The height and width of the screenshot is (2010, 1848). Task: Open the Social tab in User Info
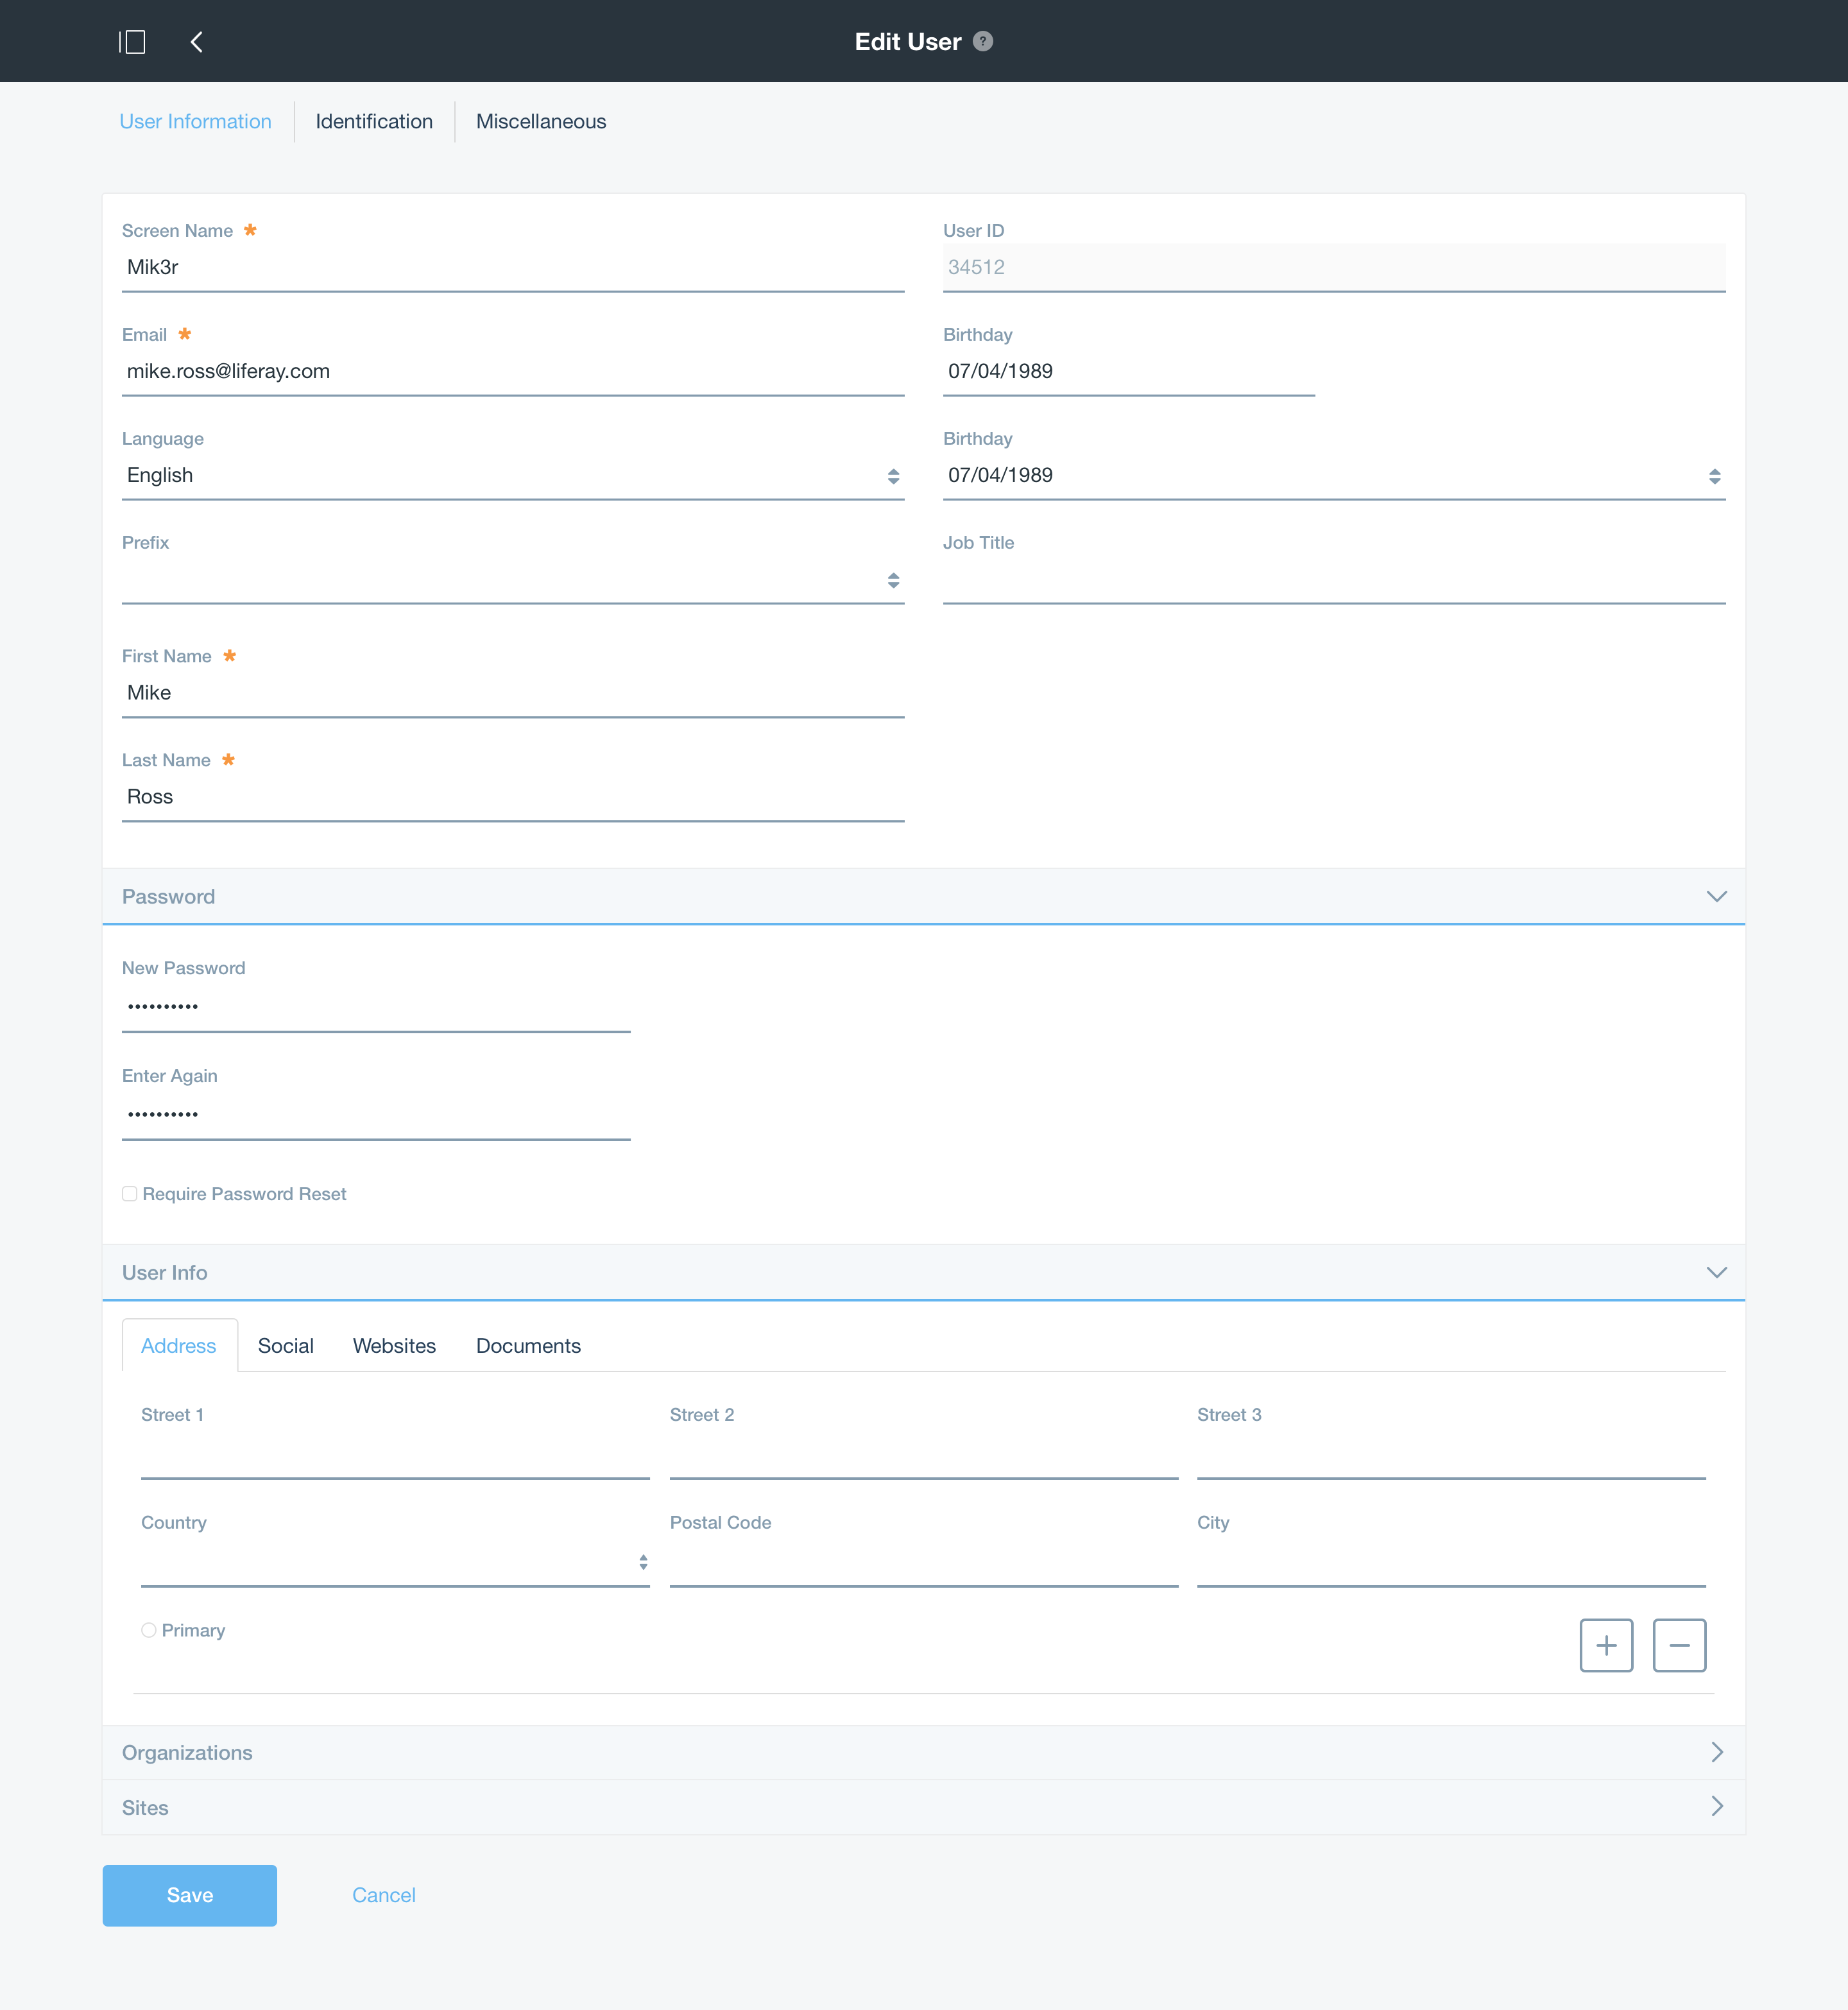click(x=285, y=1345)
